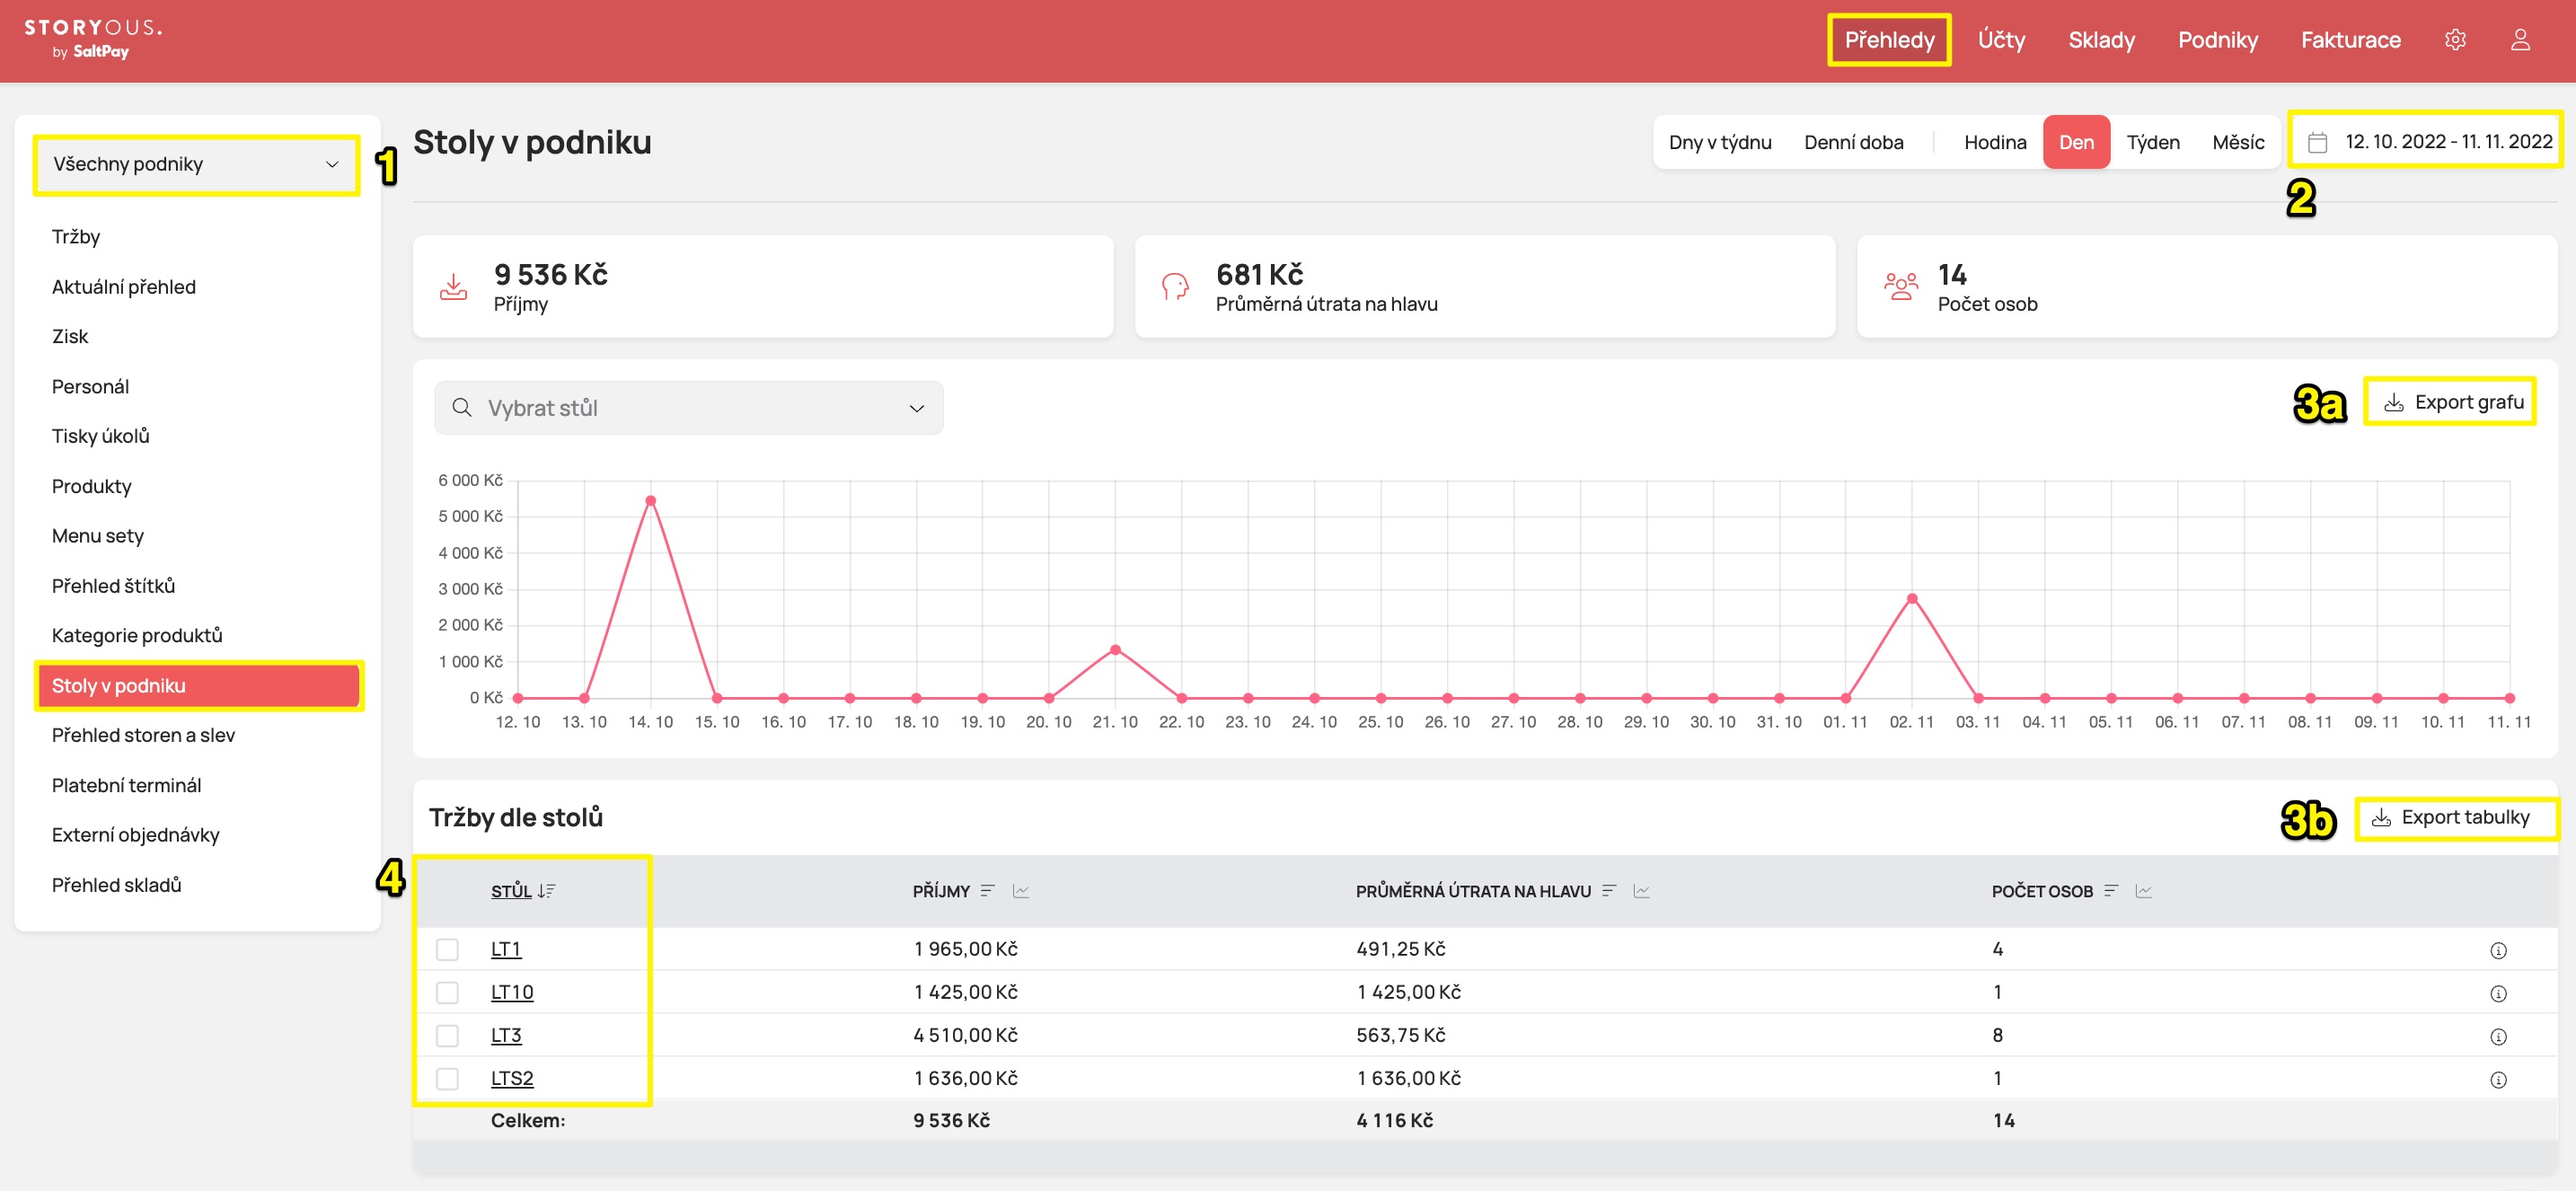Tick the checkbox for table LT10

coord(447,992)
